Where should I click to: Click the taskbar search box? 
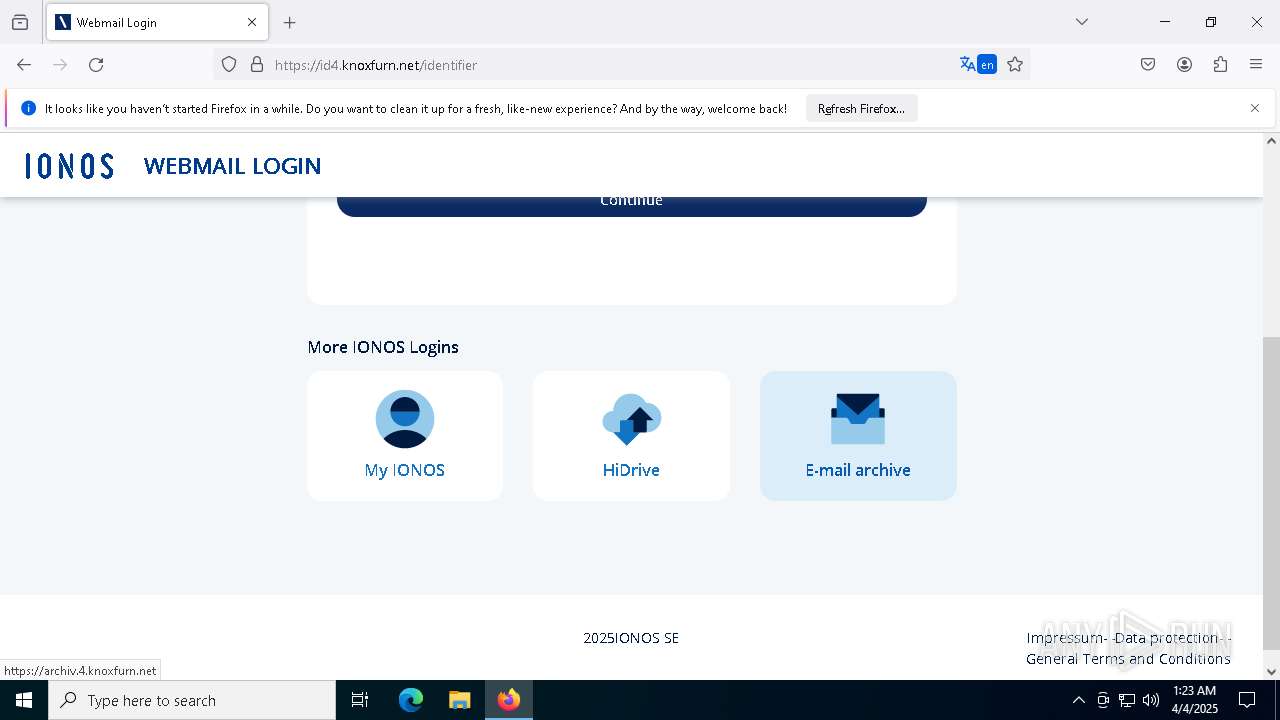pyautogui.click(x=192, y=700)
